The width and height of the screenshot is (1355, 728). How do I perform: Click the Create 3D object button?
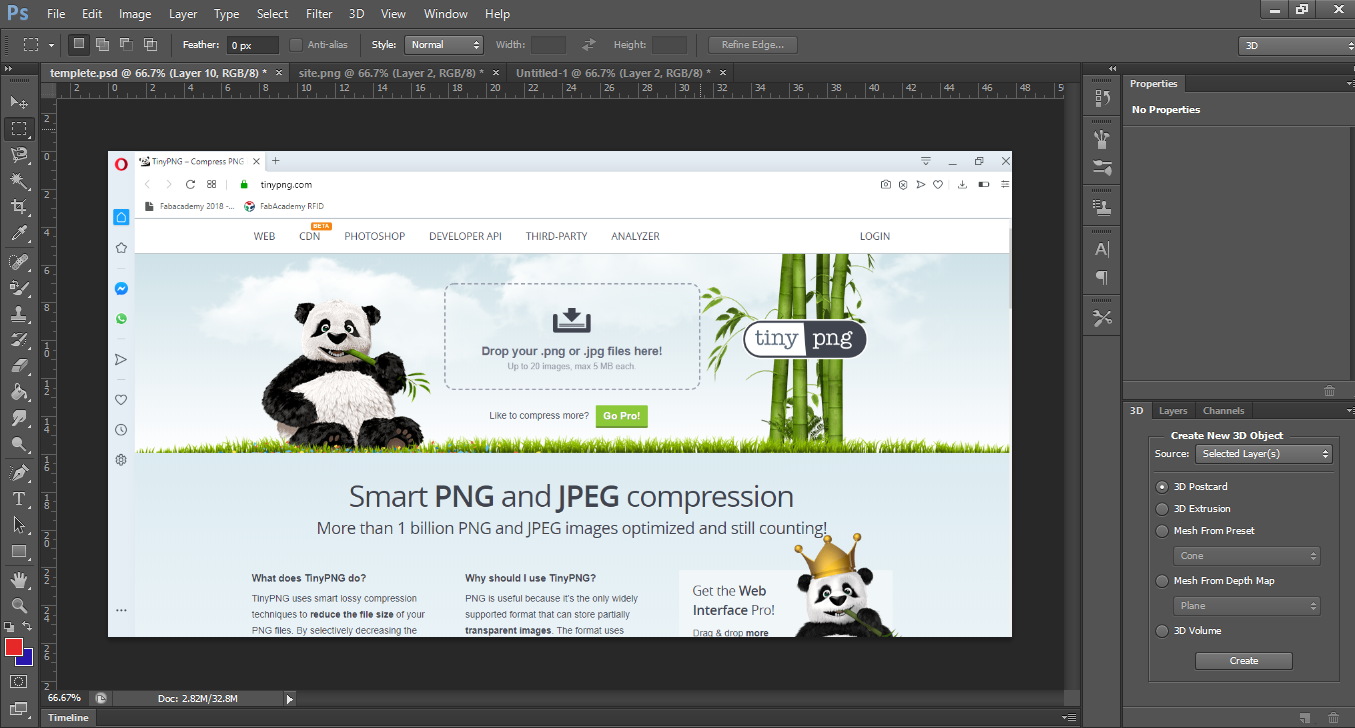click(1244, 661)
